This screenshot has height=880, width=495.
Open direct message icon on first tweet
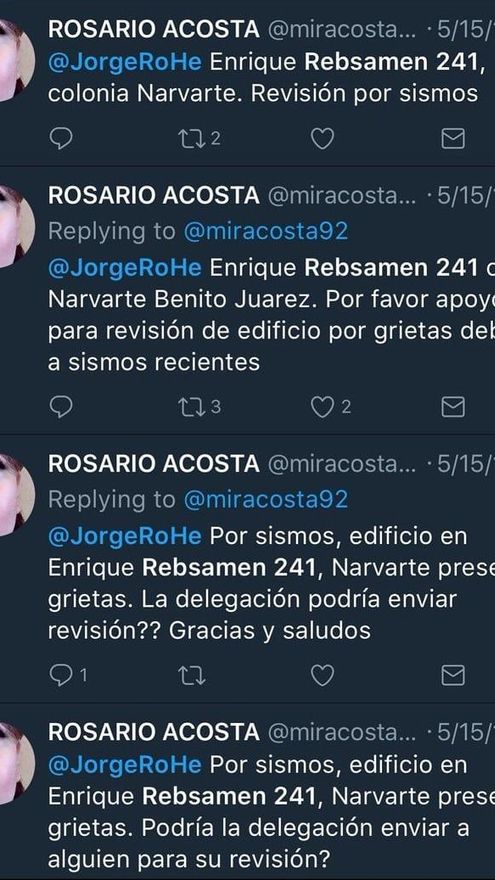453,139
